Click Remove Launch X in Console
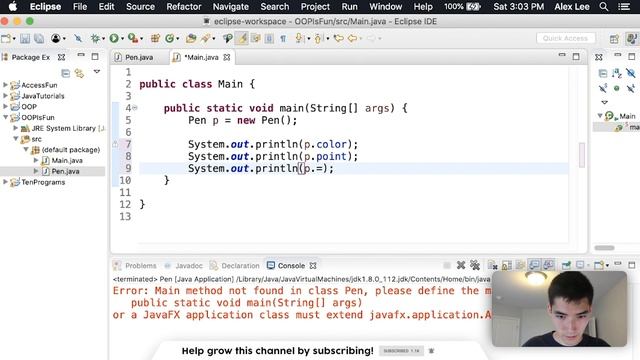640x360 pixels. (461, 265)
